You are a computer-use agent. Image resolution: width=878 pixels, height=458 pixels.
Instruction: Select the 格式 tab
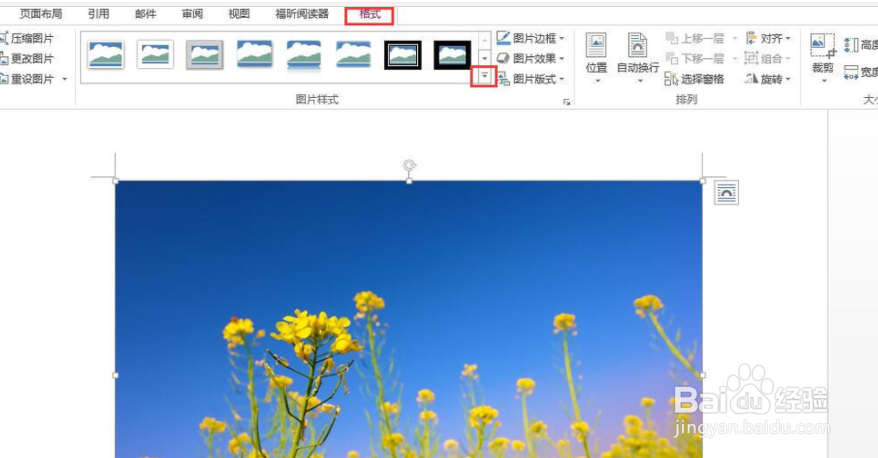pos(370,15)
